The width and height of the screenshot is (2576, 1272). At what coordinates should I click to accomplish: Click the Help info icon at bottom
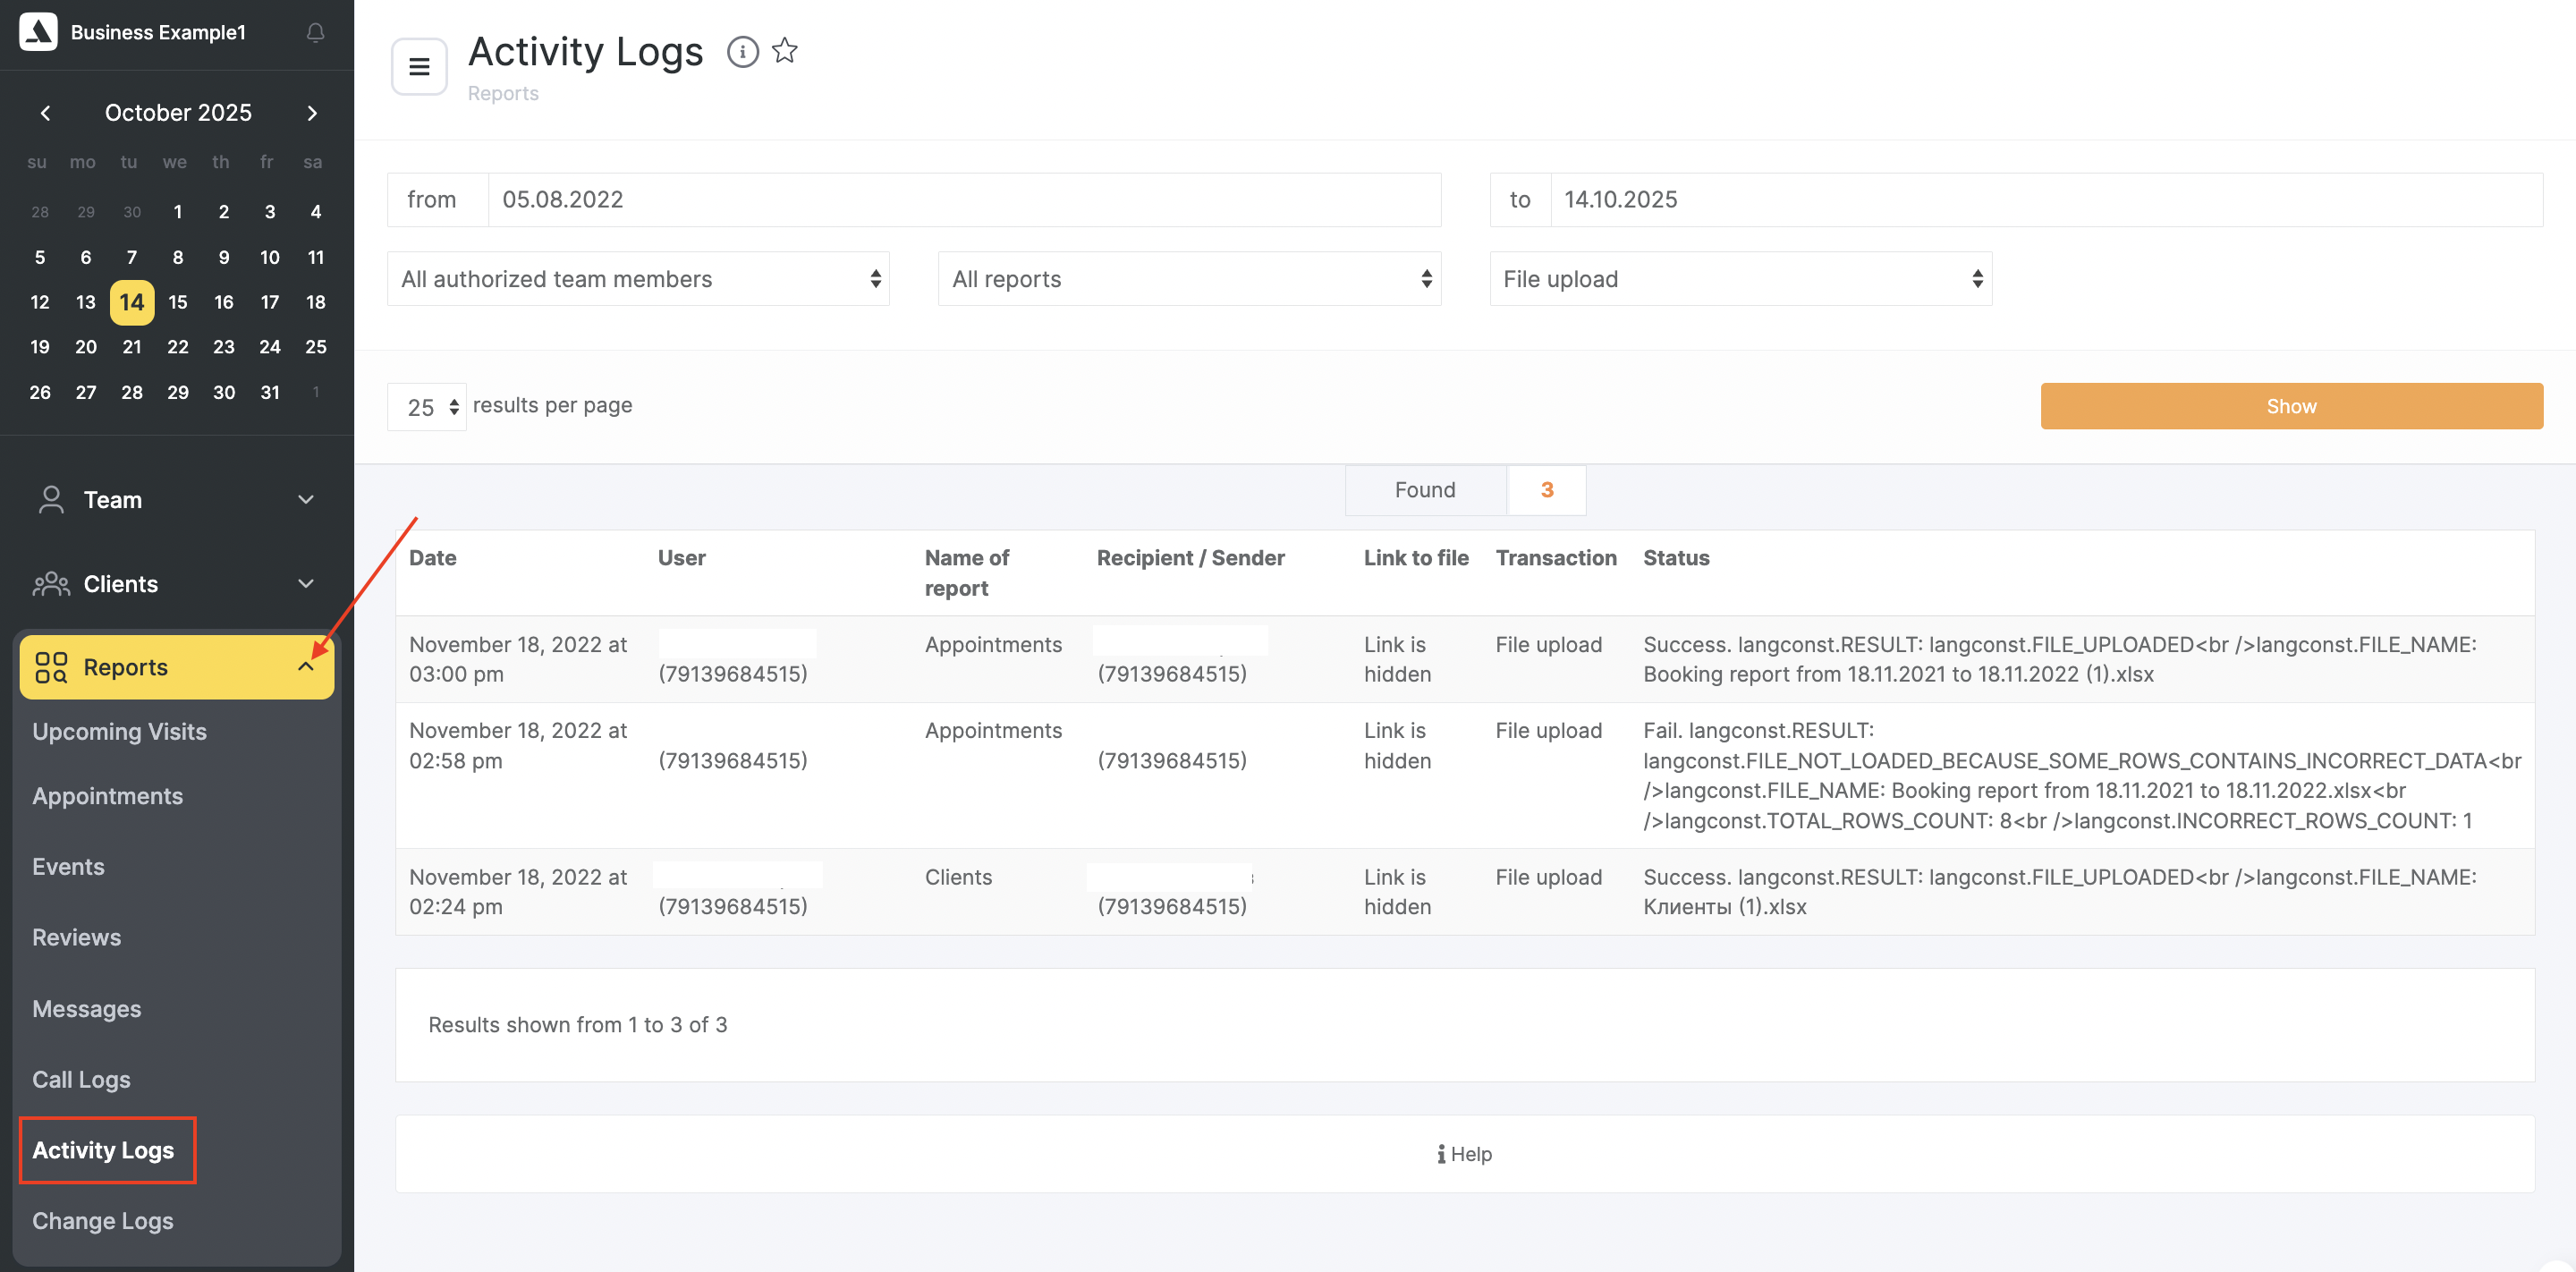point(1441,1154)
